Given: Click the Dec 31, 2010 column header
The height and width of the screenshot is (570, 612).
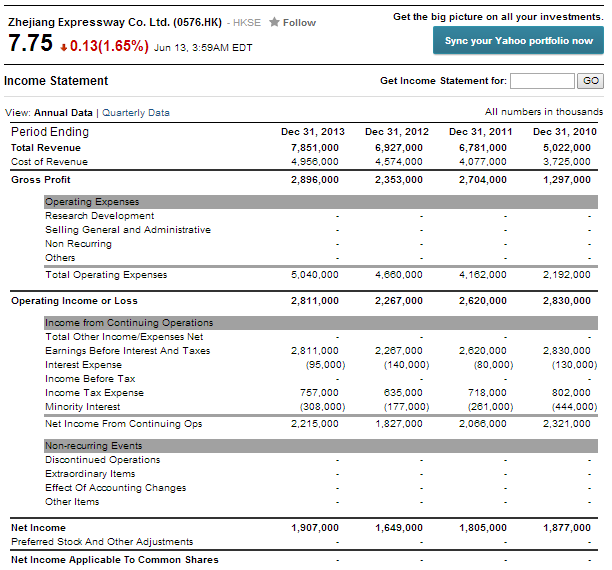Looking at the screenshot, I should pyautogui.click(x=565, y=132).
